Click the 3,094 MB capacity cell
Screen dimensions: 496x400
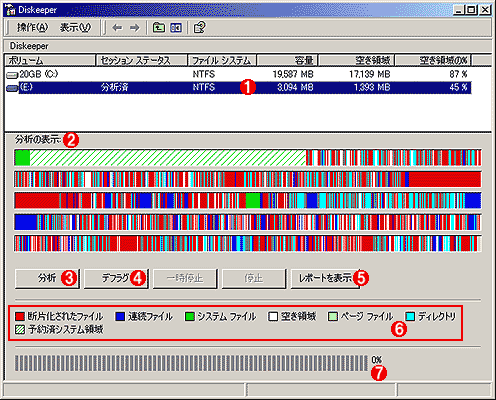click(x=295, y=88)
